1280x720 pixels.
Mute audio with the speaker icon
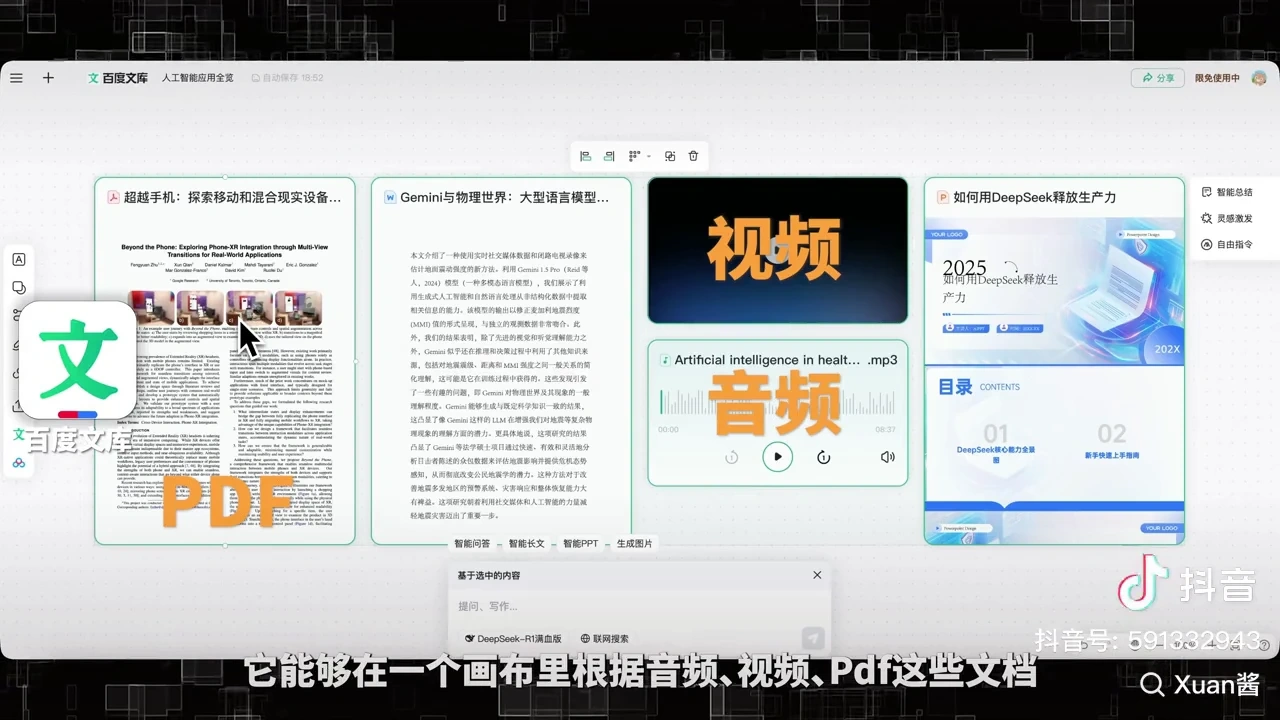tap(887, 457)
